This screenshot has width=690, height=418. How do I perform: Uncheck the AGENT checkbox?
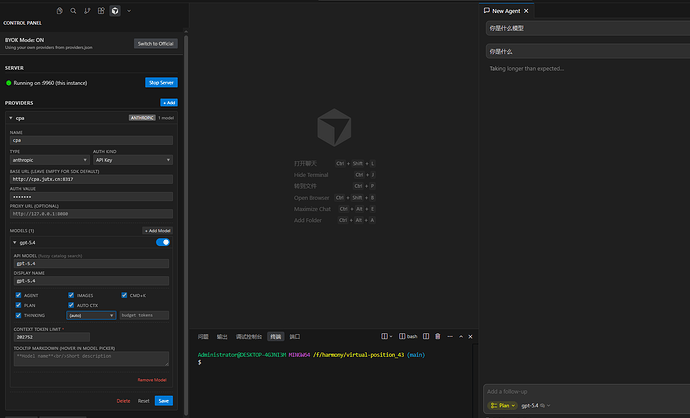[18, 295]
